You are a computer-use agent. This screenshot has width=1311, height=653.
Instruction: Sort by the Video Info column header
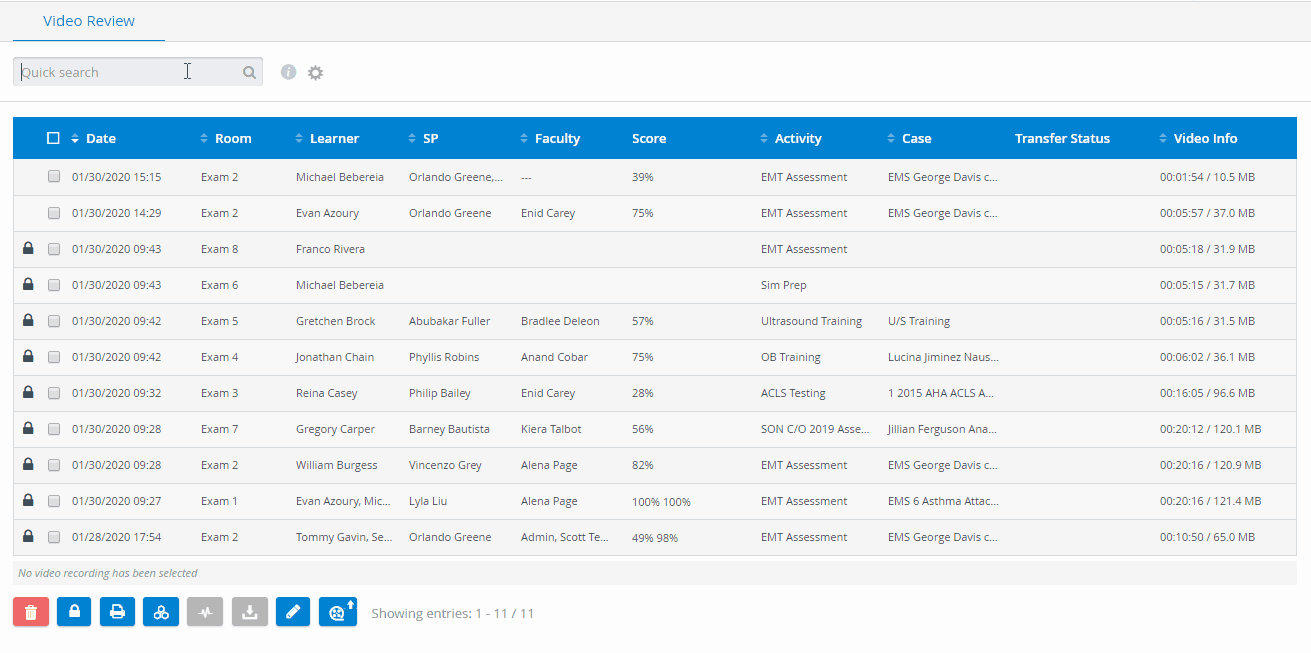click(x=1198, y=138)
